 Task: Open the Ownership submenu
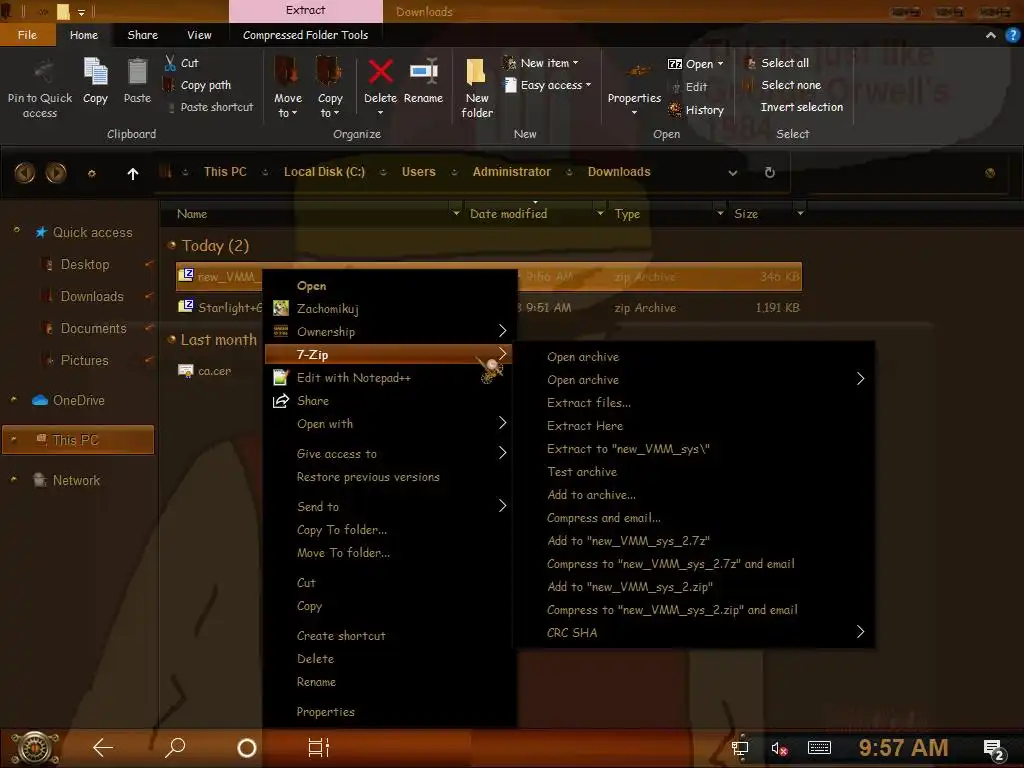[x=390, y=332]
